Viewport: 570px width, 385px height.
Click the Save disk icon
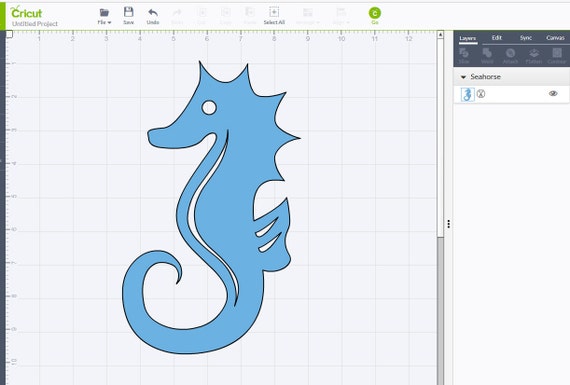tap(128, 12)
